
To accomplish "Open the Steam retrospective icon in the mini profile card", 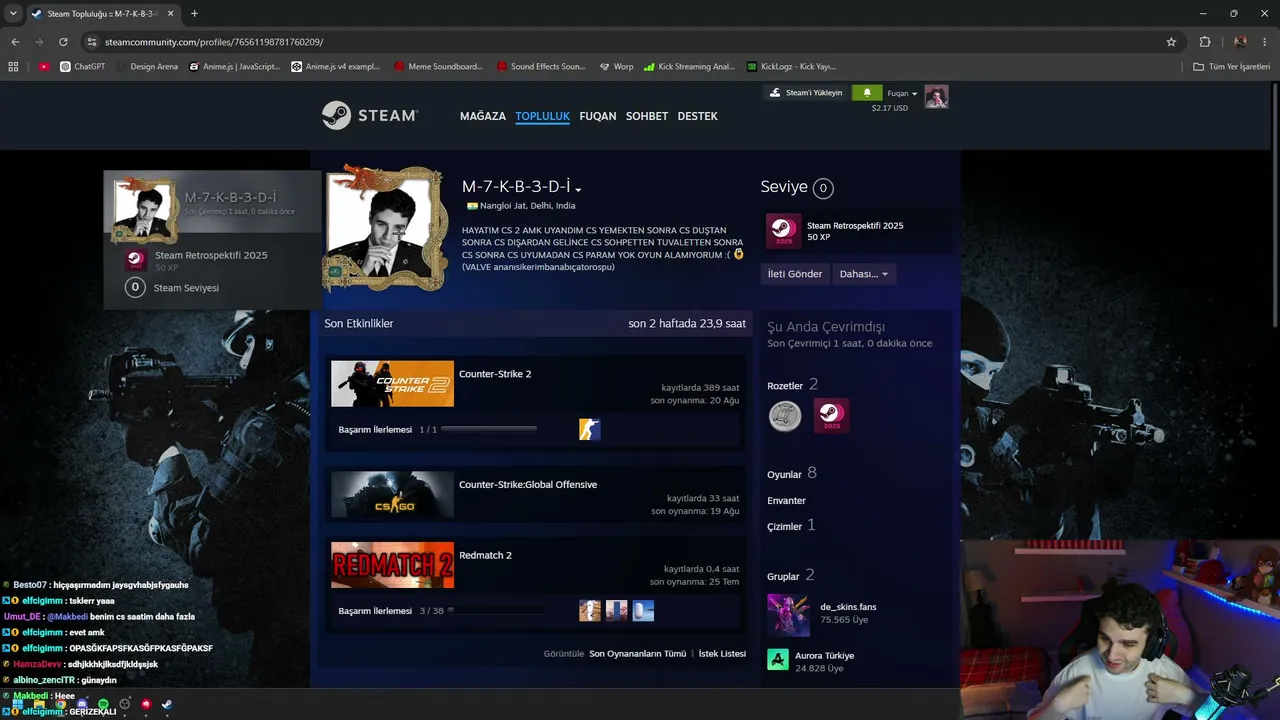I will click(136, 260).
